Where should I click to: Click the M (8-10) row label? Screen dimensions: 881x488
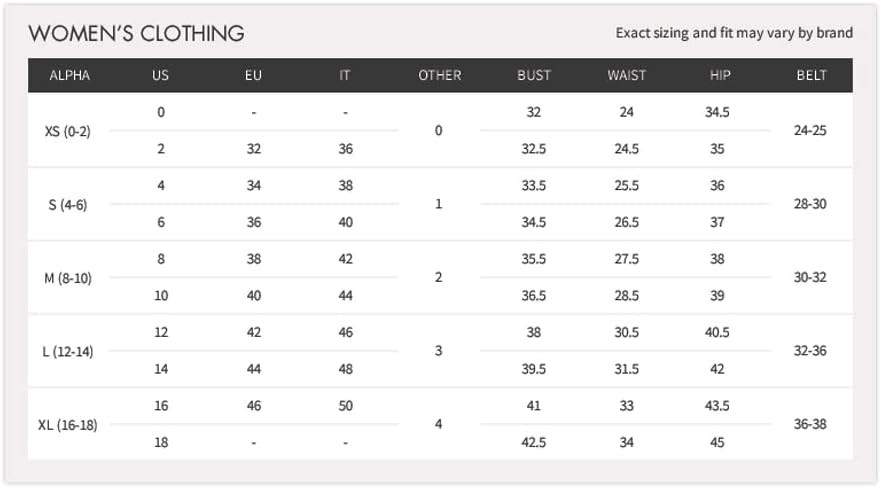(x=68, y=278)
